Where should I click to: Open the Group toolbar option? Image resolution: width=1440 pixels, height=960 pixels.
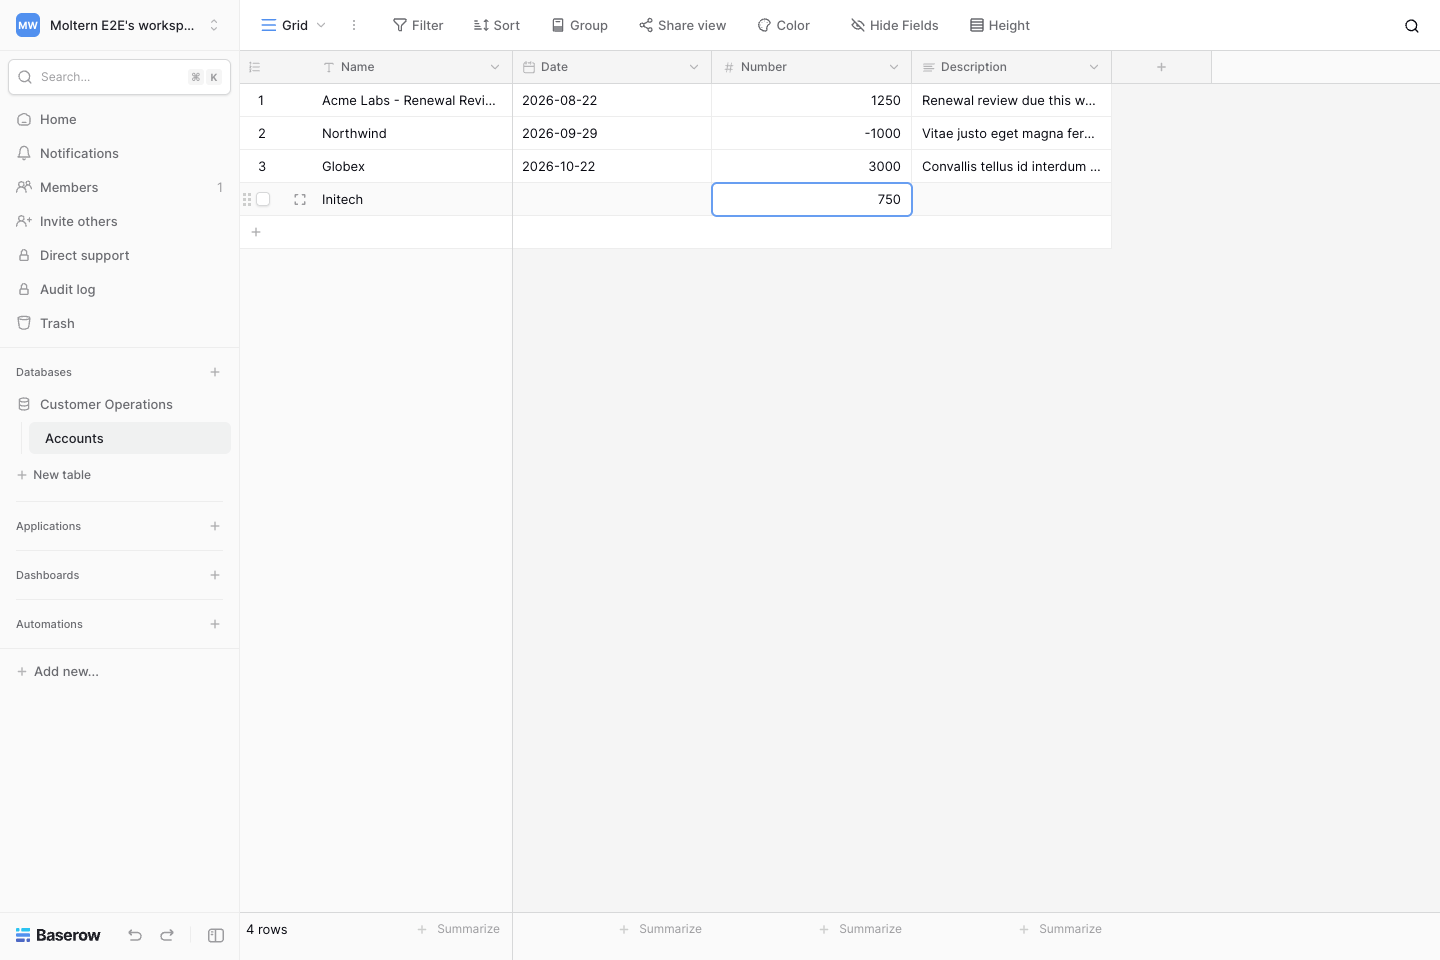(x=580, y=25)
